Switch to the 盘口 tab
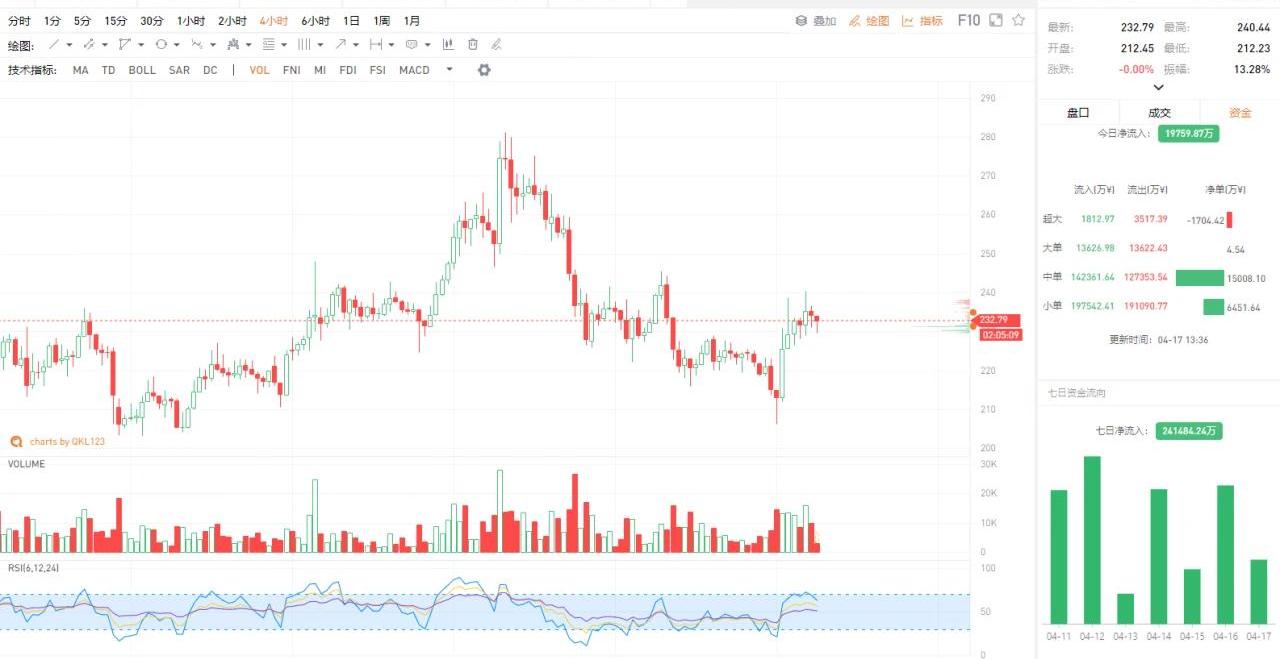The height and width of the screenshot is (659, 1280). [1078, 113]
